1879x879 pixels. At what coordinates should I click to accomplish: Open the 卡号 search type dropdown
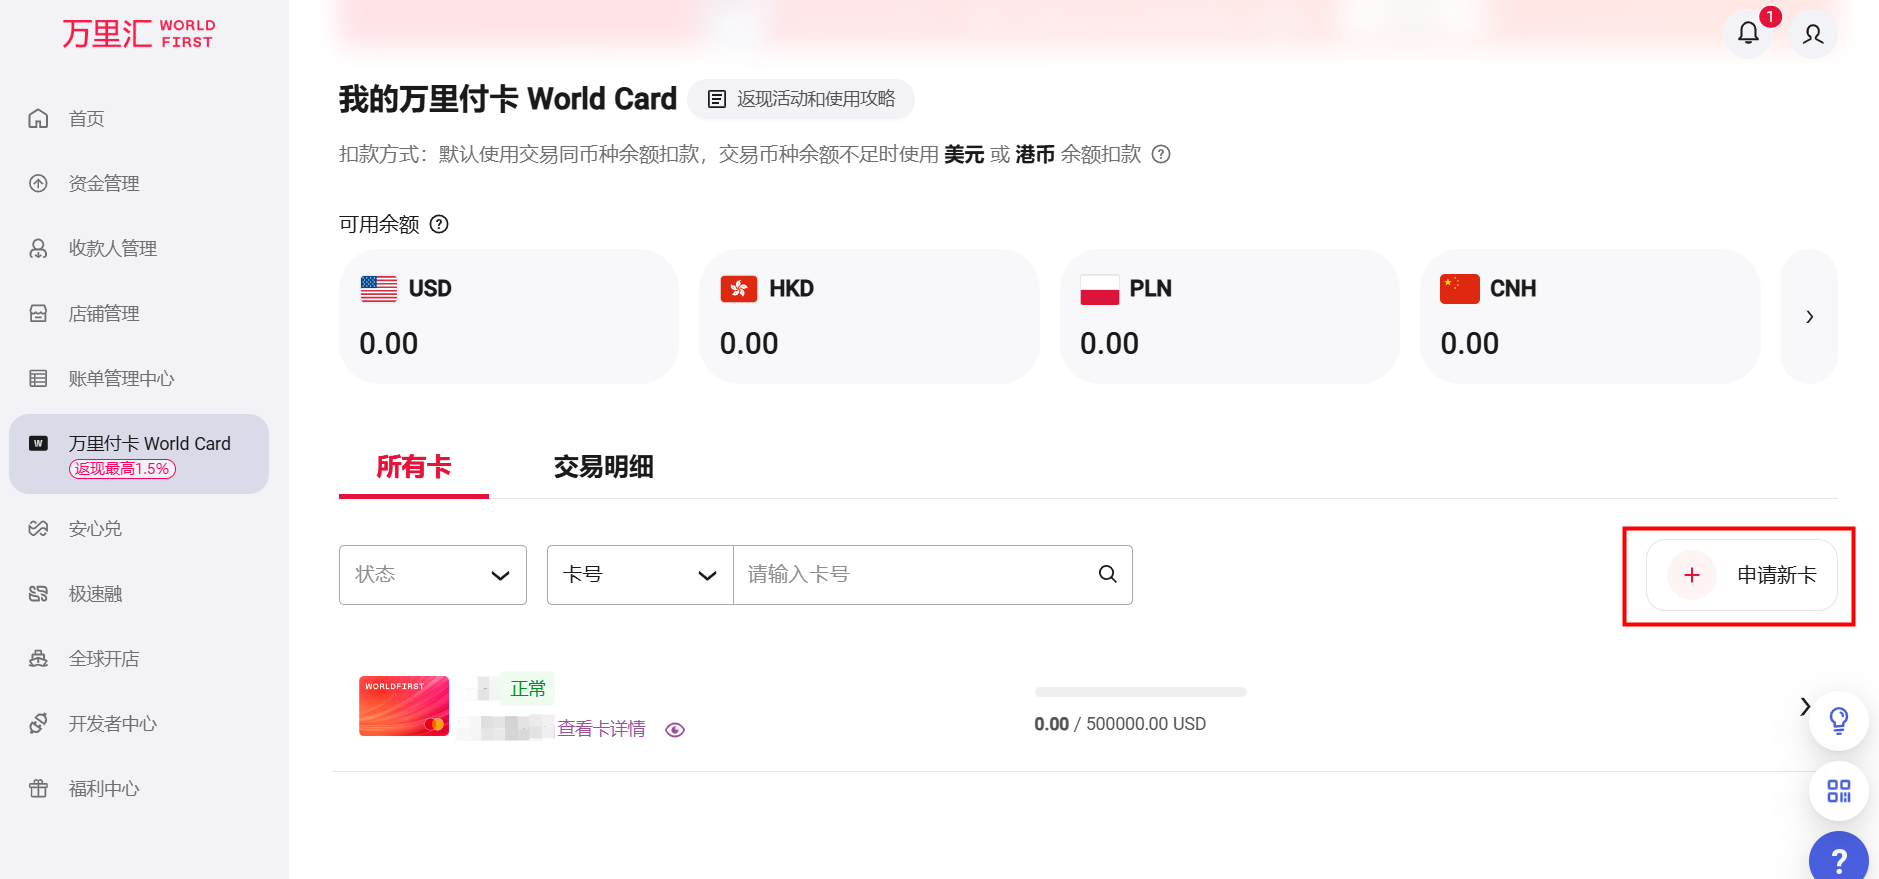[x=640, y=575]
